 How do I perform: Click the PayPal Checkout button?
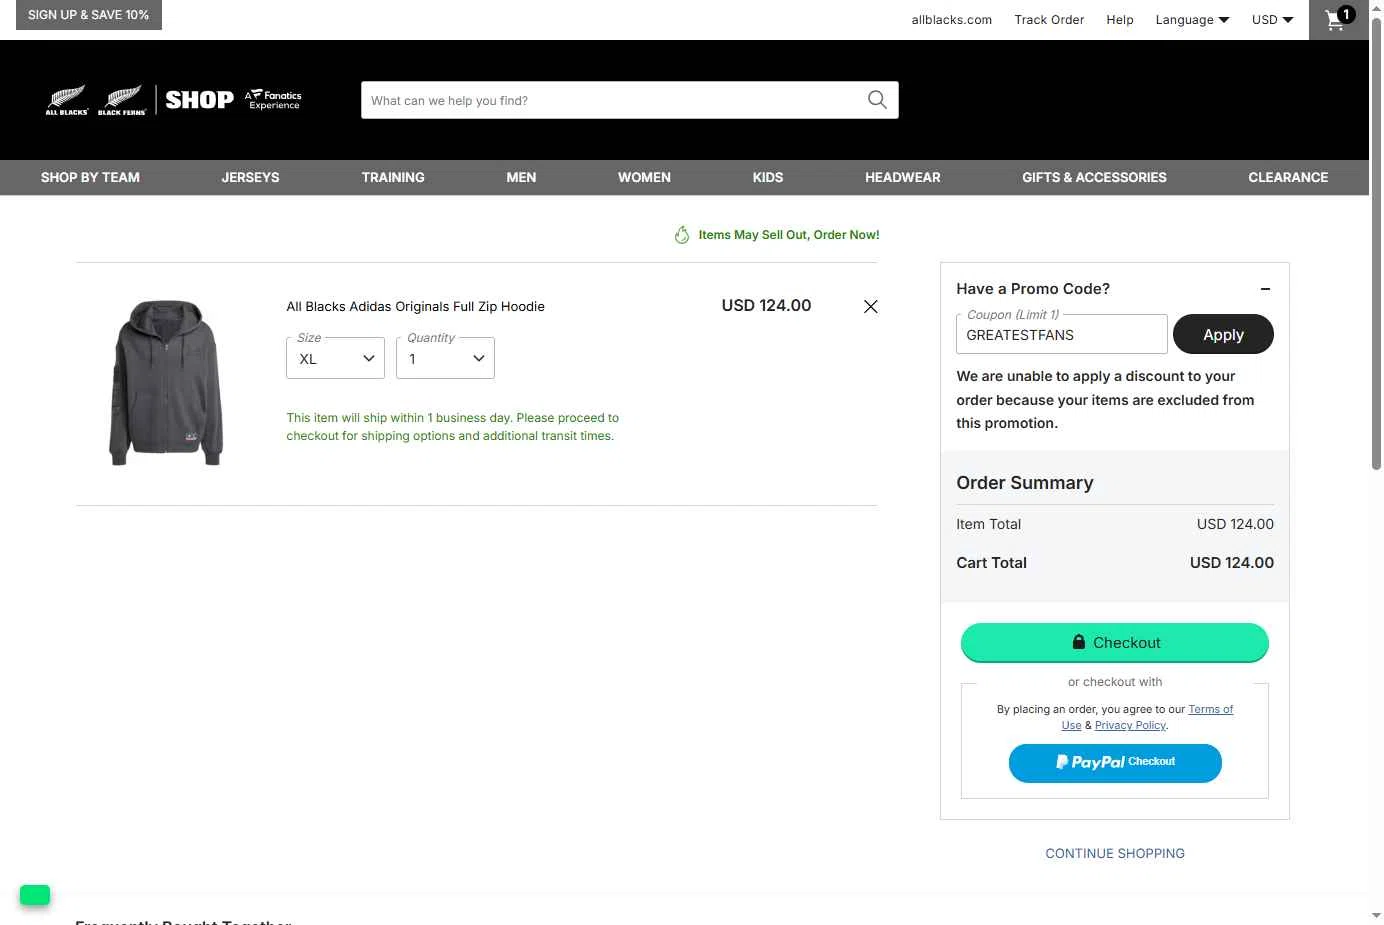point(1115,763)
